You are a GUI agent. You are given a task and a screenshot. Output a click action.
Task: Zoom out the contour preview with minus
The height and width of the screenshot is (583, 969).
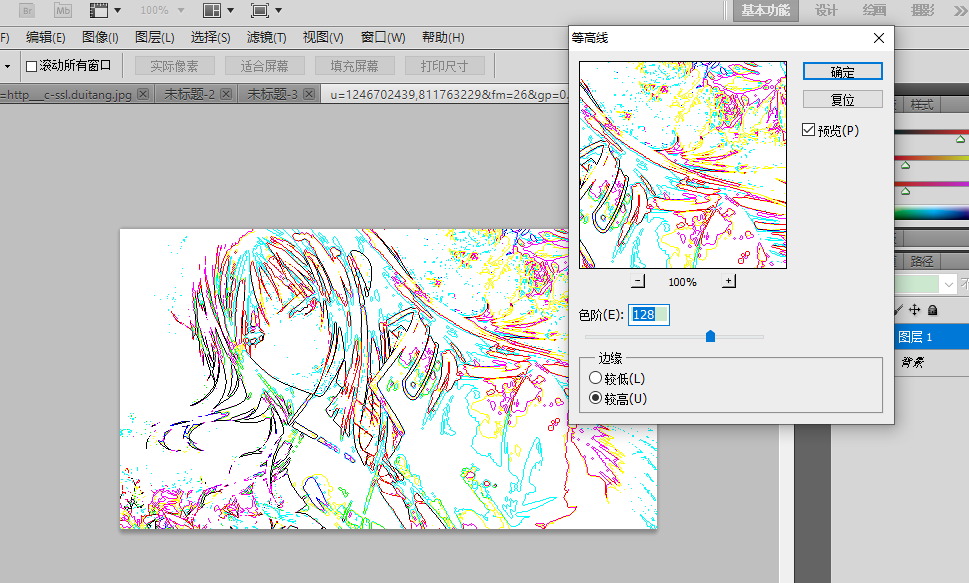(x=638, y=281)
